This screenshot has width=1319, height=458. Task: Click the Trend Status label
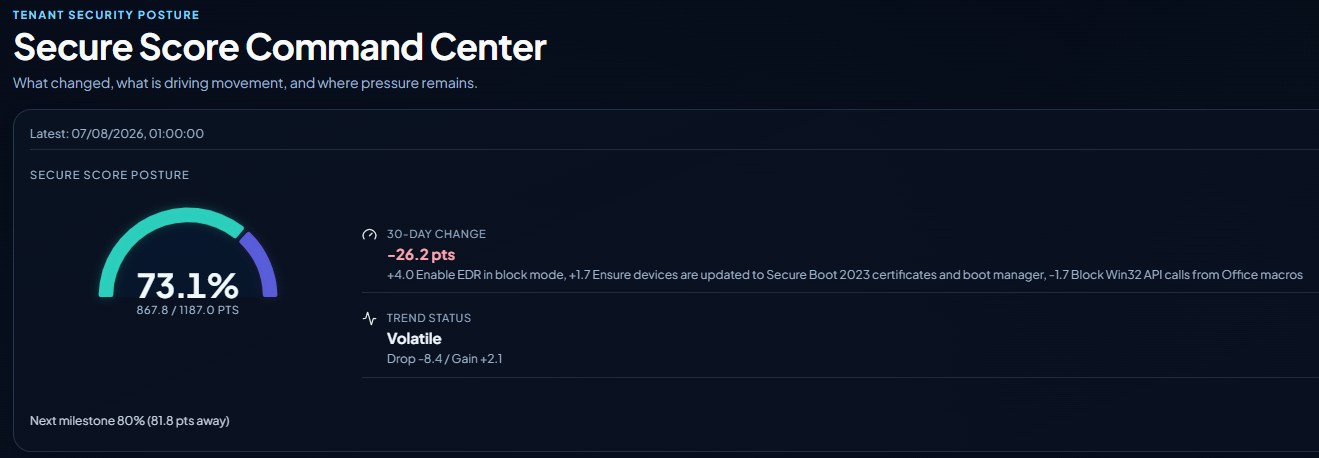[429, 318]
